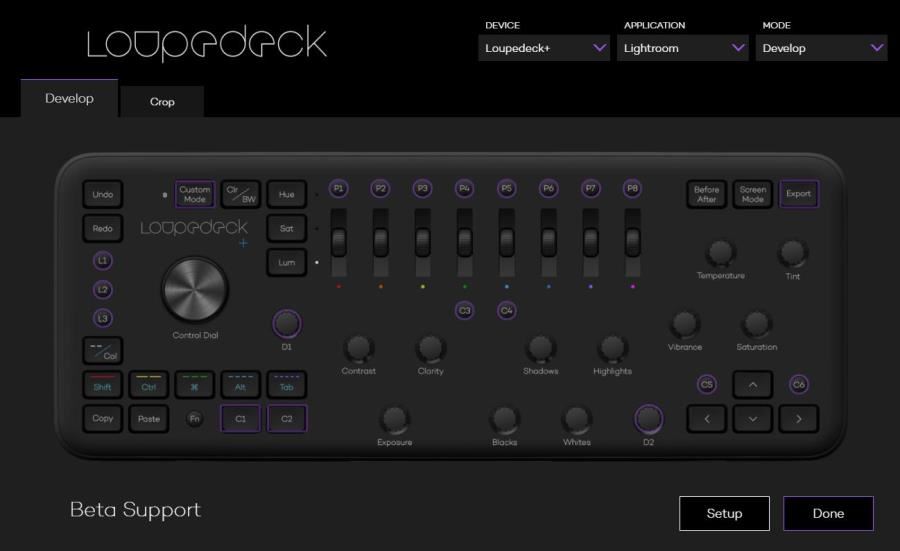Select the large Control Dial

(195, 289)
